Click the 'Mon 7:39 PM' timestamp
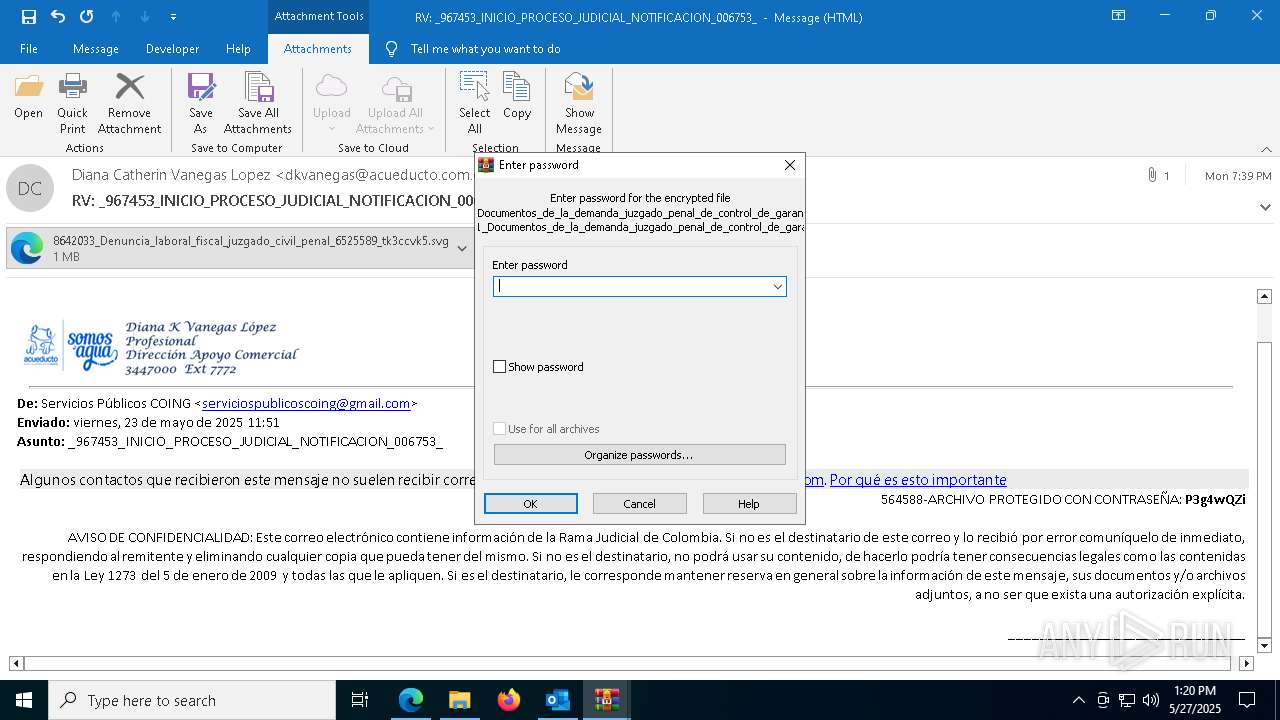The width and height of the screenshot is (1280, 720). coord(1238,176)
